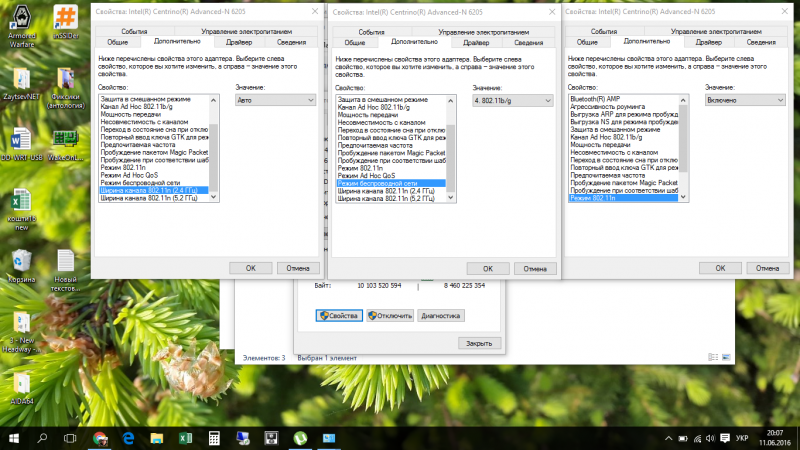Open the Значение dropdown showing 4. 802.11b/g
800x450 pixels.
coord(512,100)
